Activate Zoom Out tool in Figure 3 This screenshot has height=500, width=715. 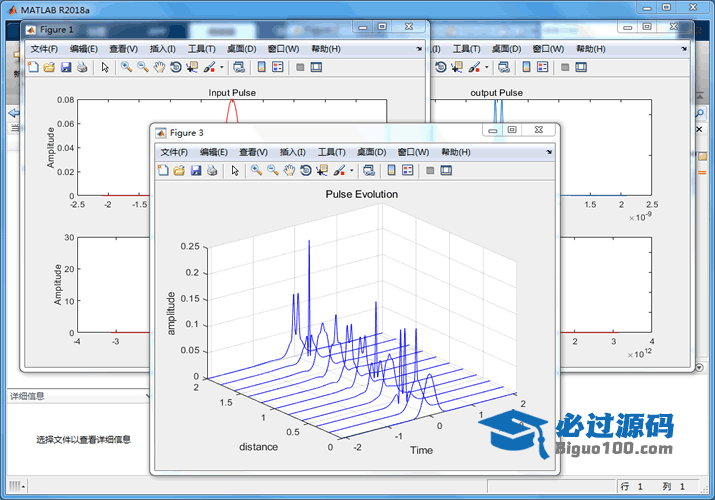click(273, 170)
